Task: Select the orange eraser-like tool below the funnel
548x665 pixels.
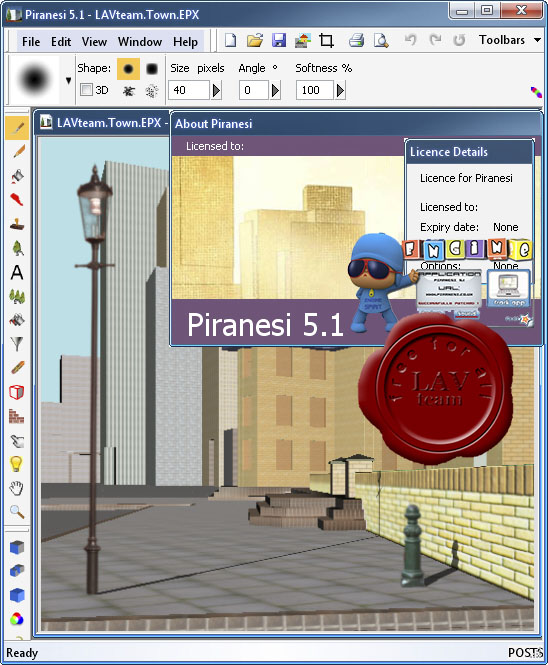Action: (x=17, y=368)
